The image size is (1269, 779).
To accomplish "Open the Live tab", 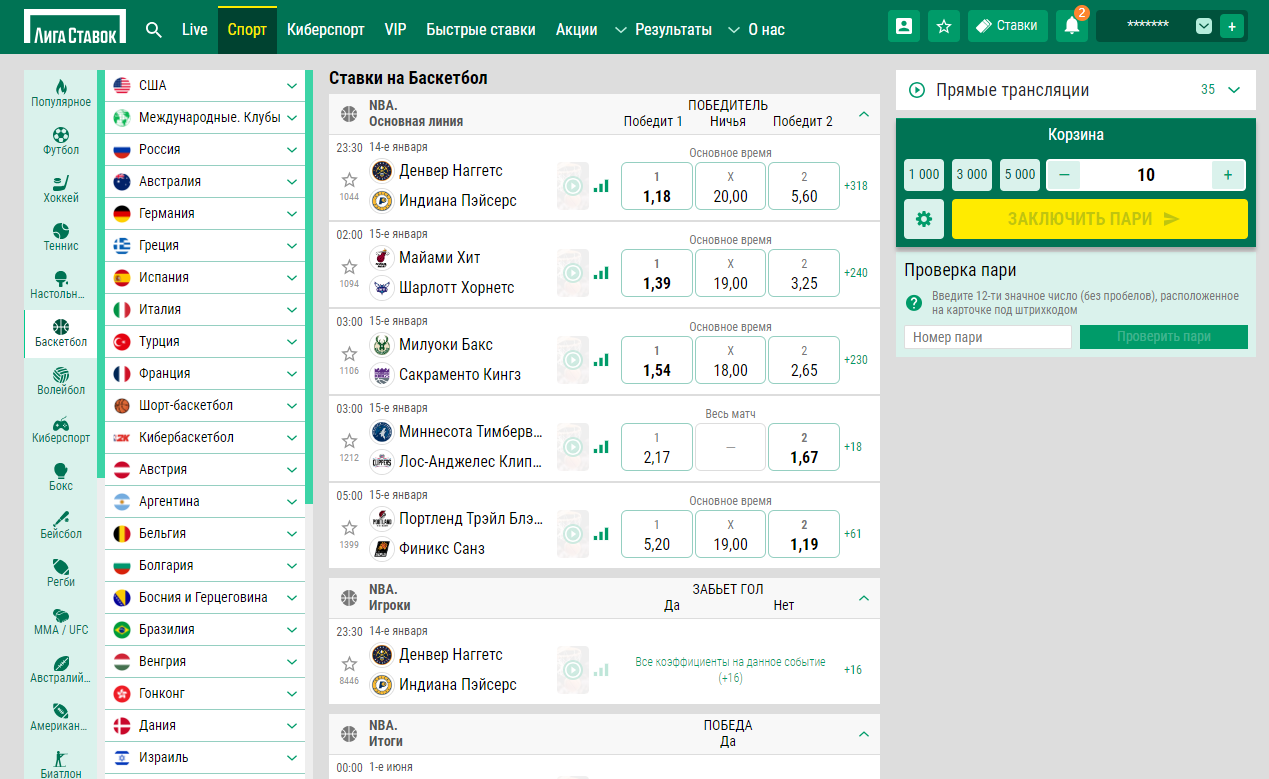I will coord(195,29).
